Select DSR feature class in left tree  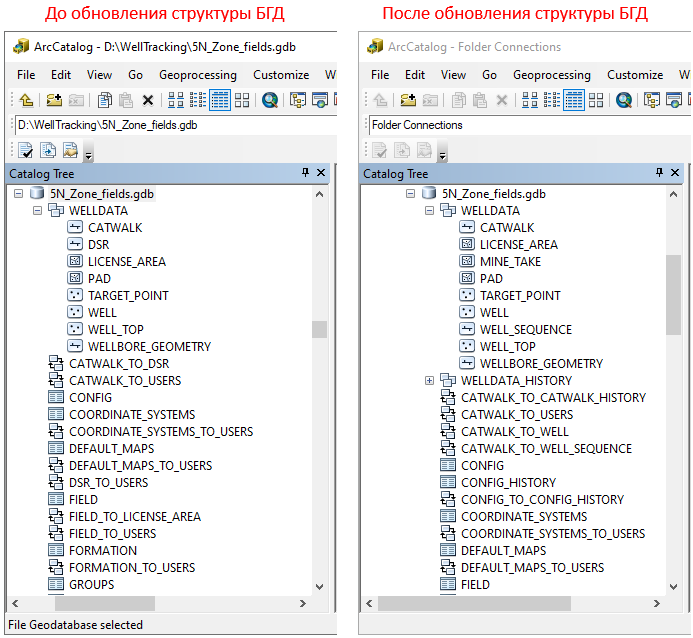(x=98, y=245)
